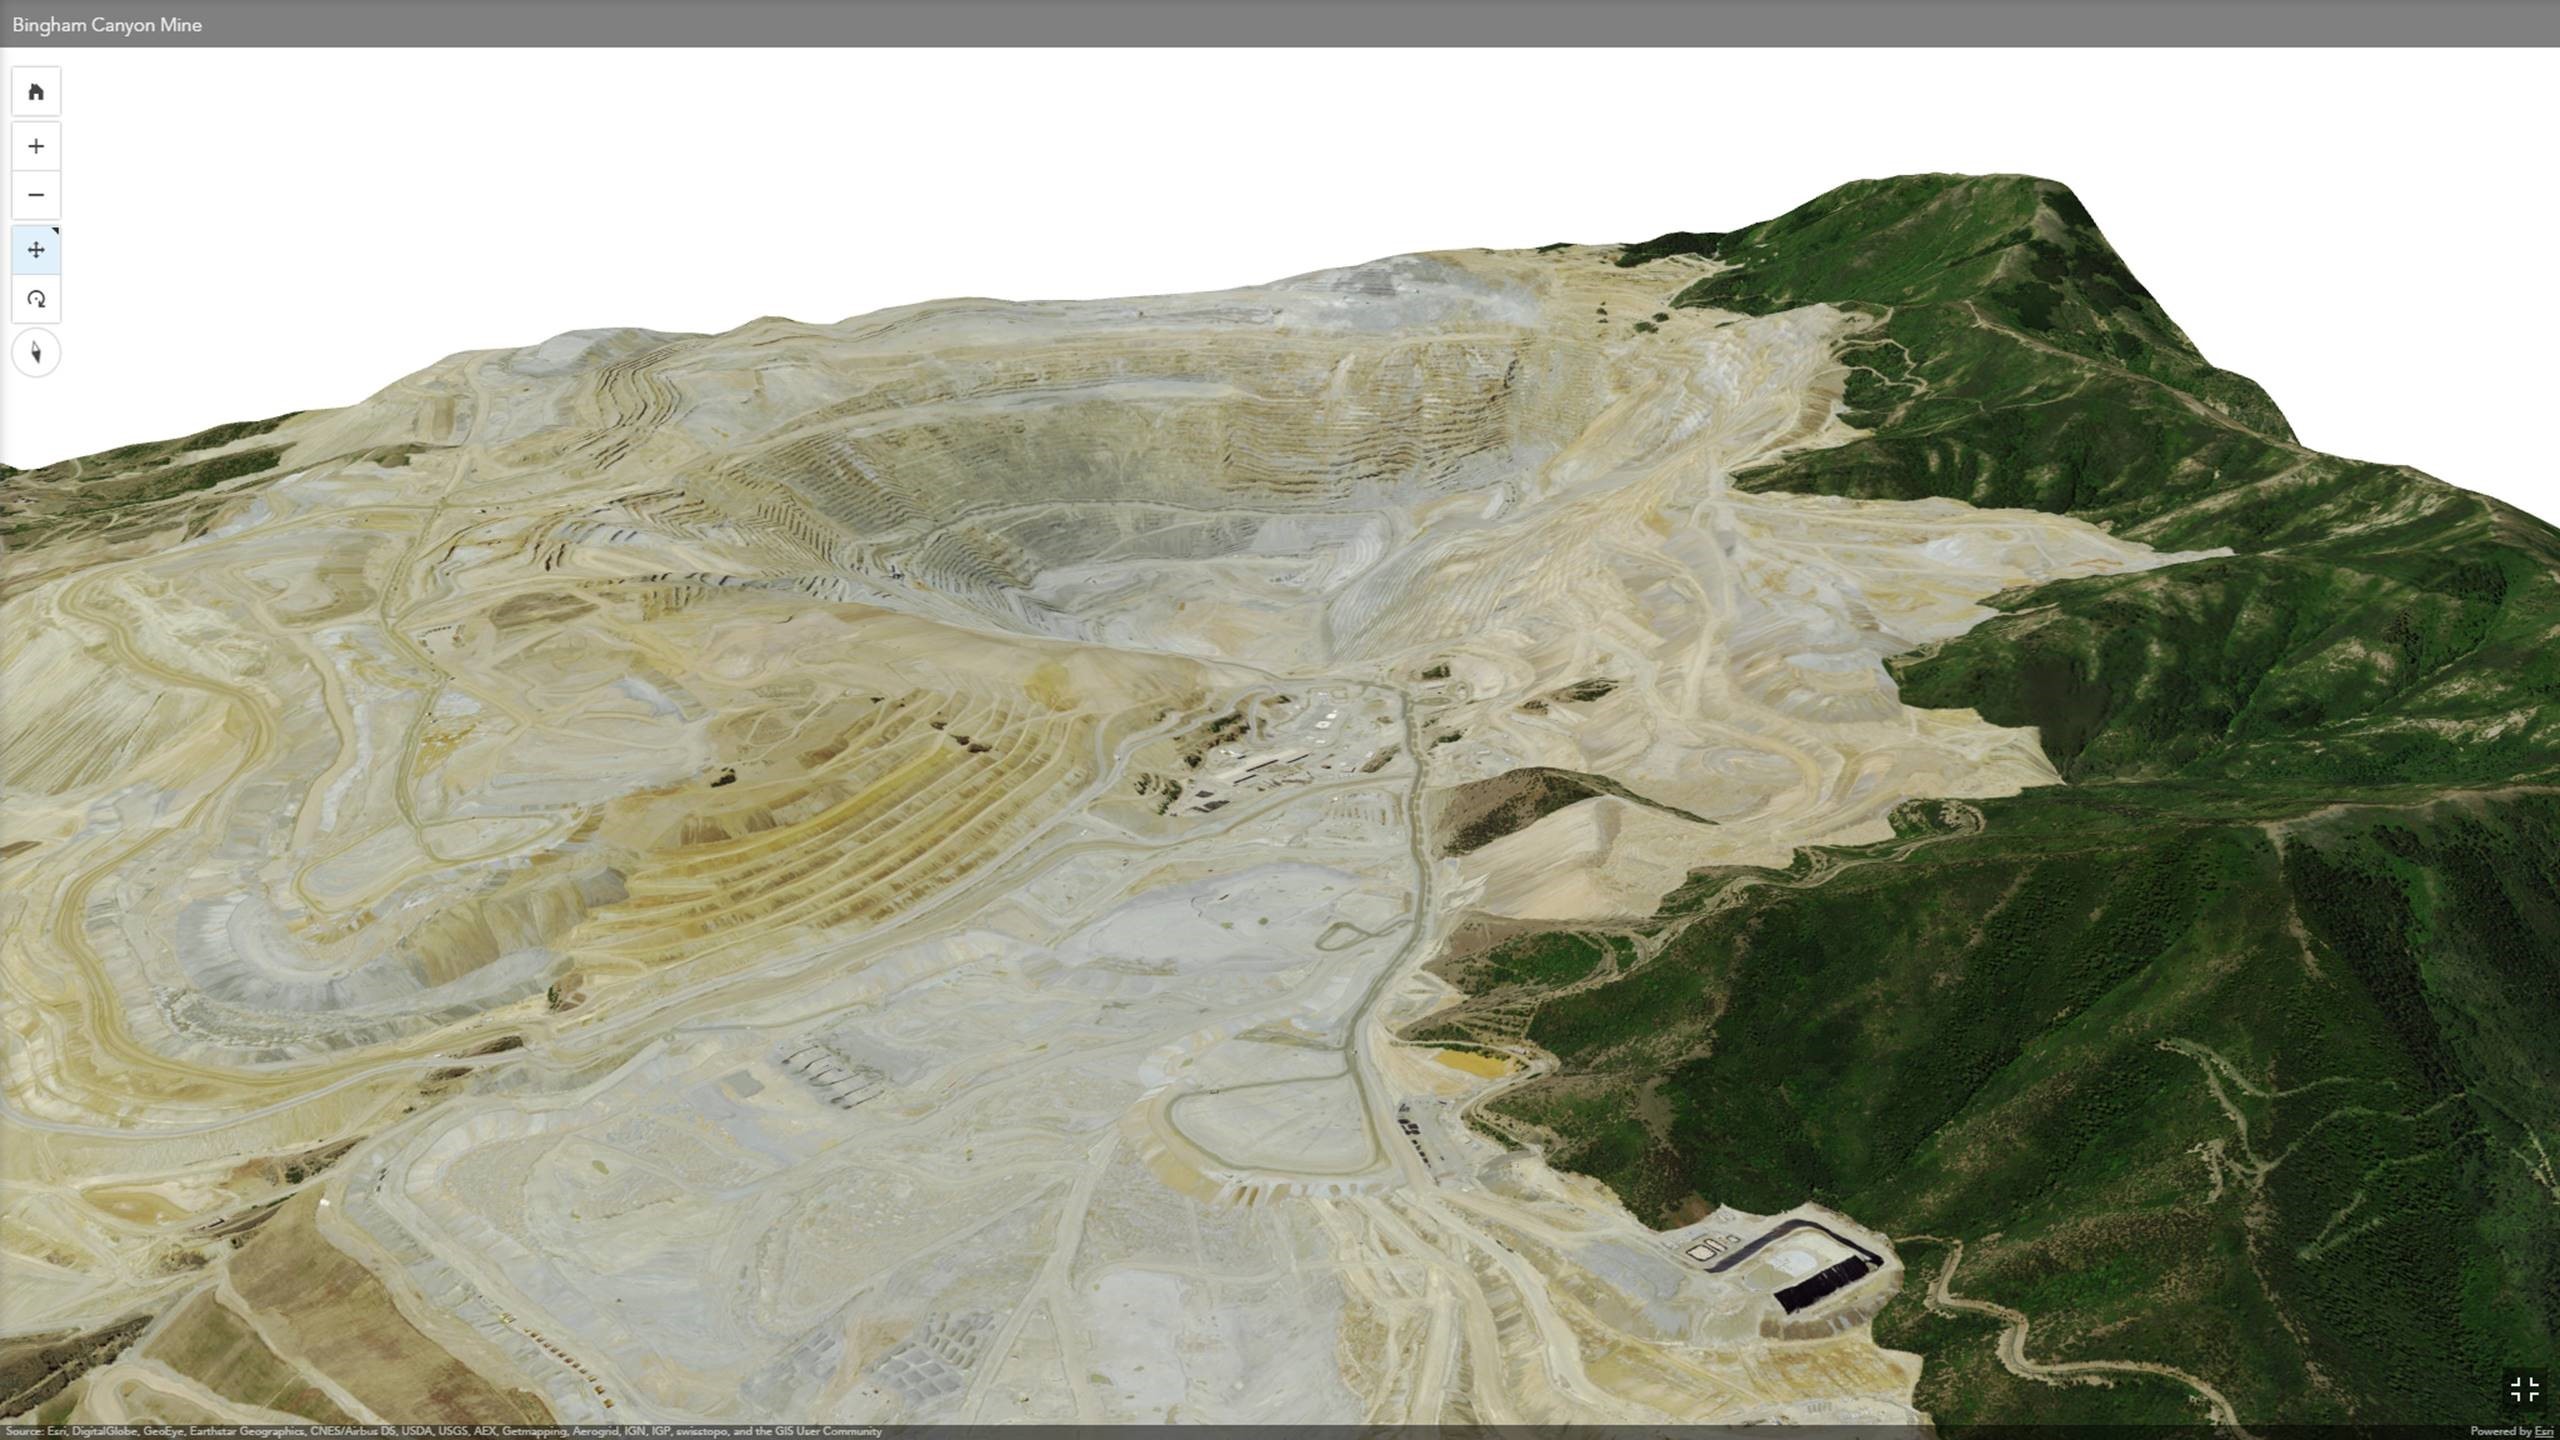The width and height of the screenshot is (2560, 1440).
Task: Click the Bingham Canyon Mine title
Action: click(x=107, y=25)
